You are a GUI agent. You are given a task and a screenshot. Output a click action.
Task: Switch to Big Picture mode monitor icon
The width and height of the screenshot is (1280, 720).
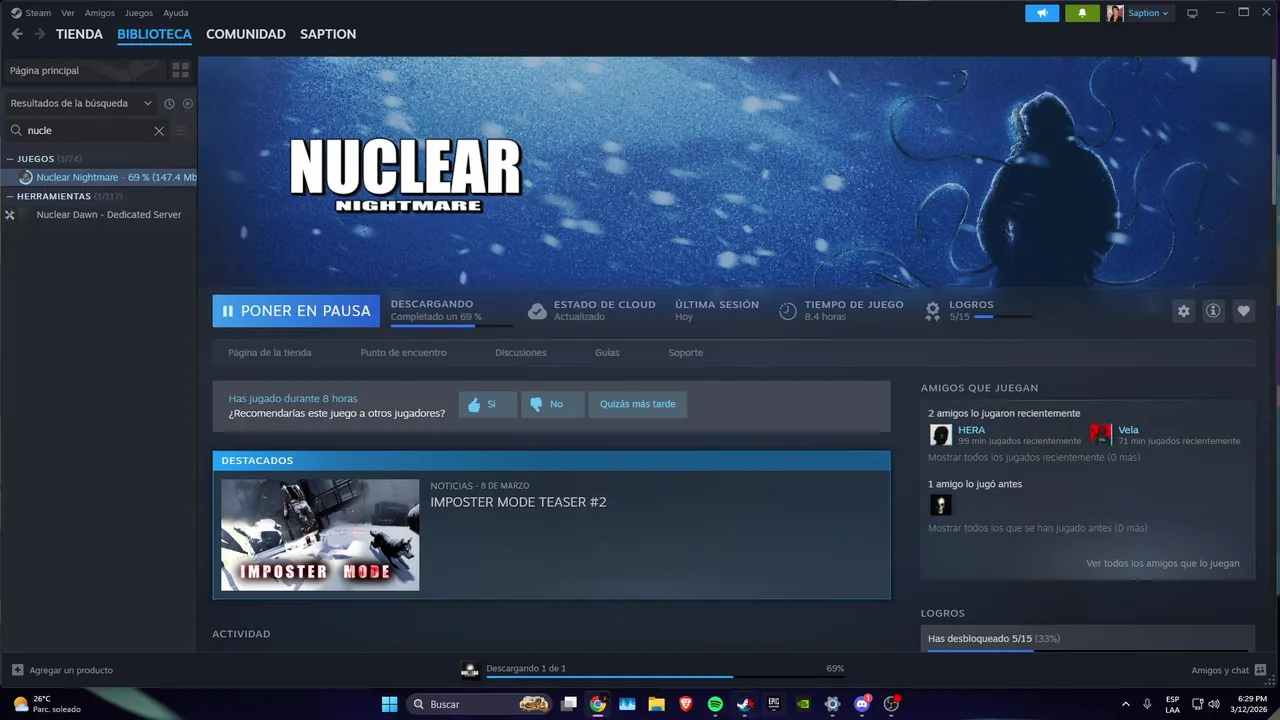point(1192,13)
